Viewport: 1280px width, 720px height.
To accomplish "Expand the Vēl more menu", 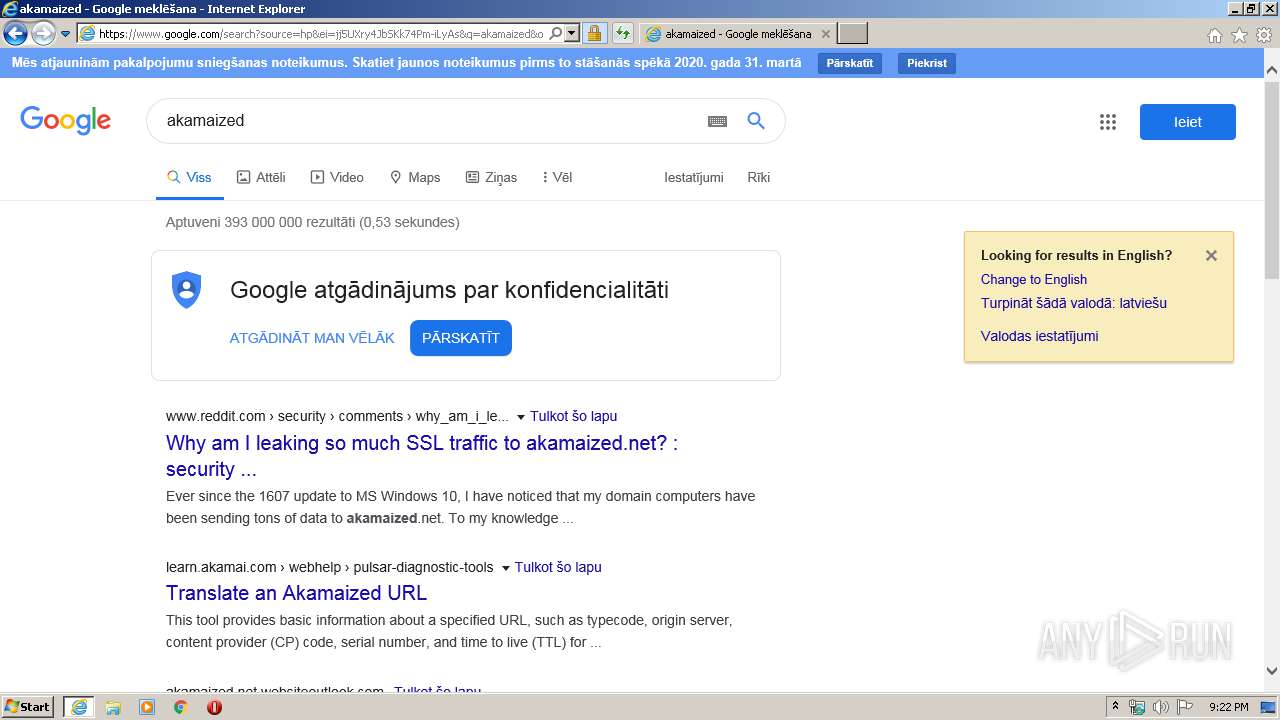I will coord(557,177).
